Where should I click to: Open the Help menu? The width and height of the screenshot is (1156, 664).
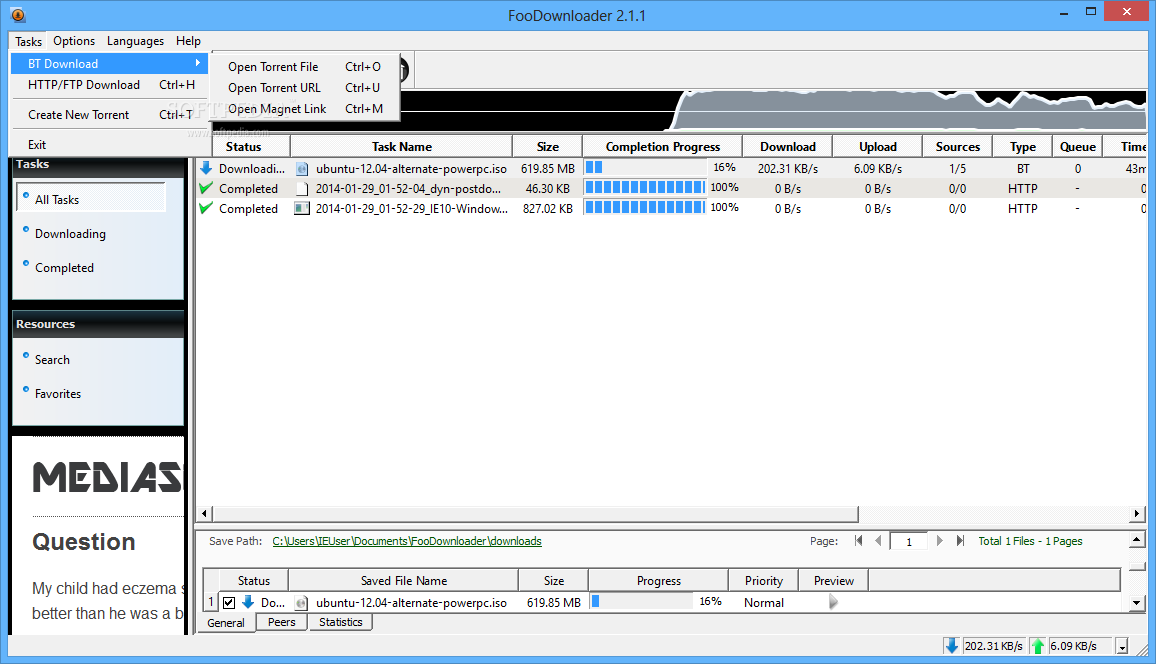click(188, 41)
